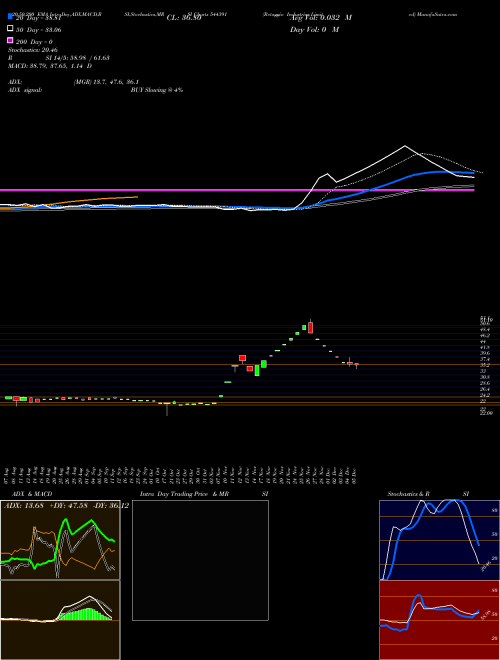The width and height of the screenshot is (500, 660).
Task: Select the 'SI 14/3: 58.98 / 61.63' value
Action: click(x=78, y=58)
